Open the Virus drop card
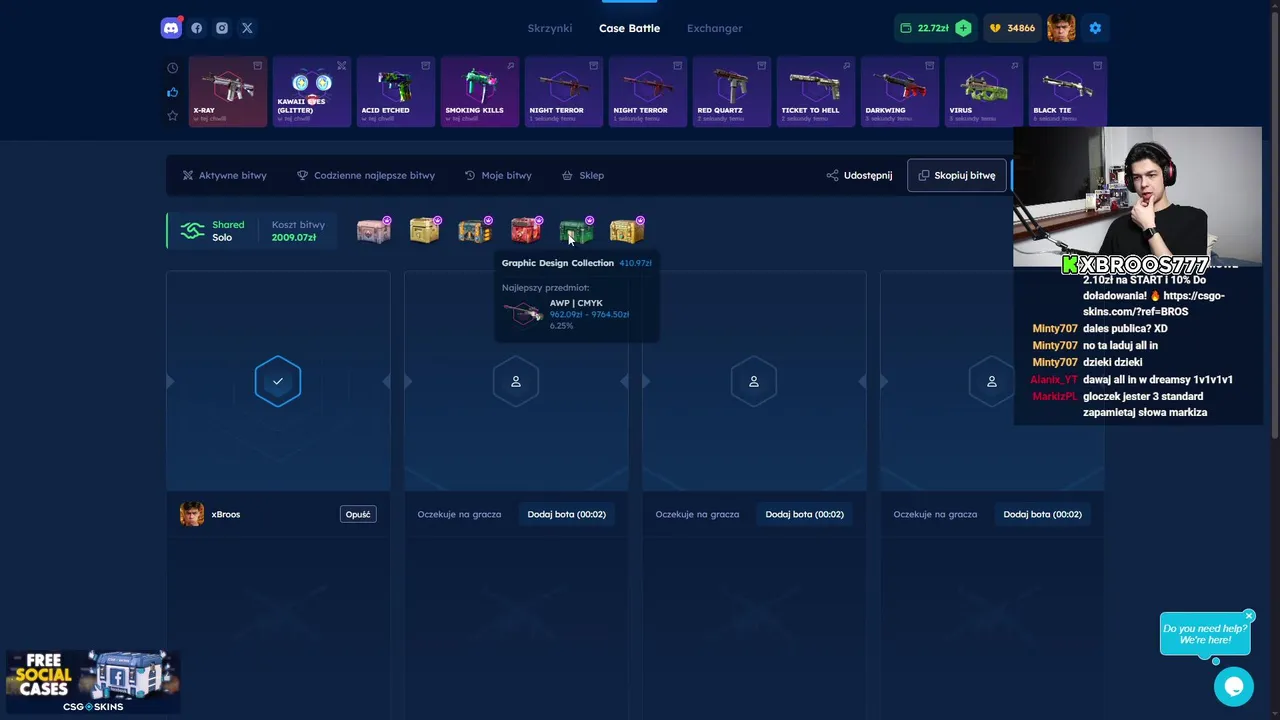 point(984,92)
